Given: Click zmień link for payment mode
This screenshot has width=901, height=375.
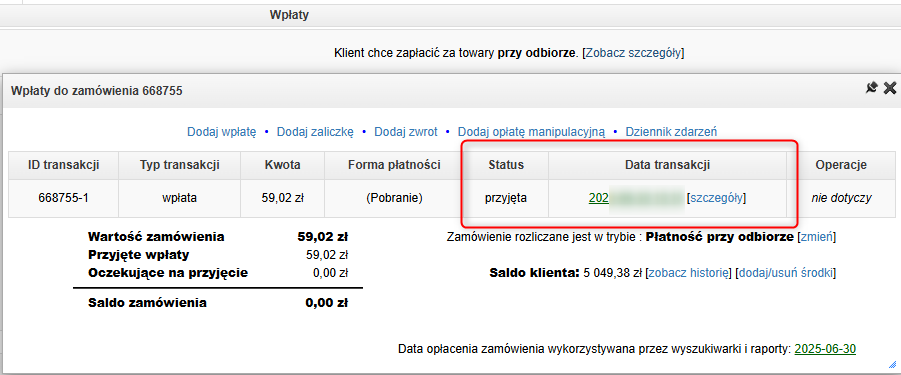Looking at the screenshot, I should click(817, 237).
